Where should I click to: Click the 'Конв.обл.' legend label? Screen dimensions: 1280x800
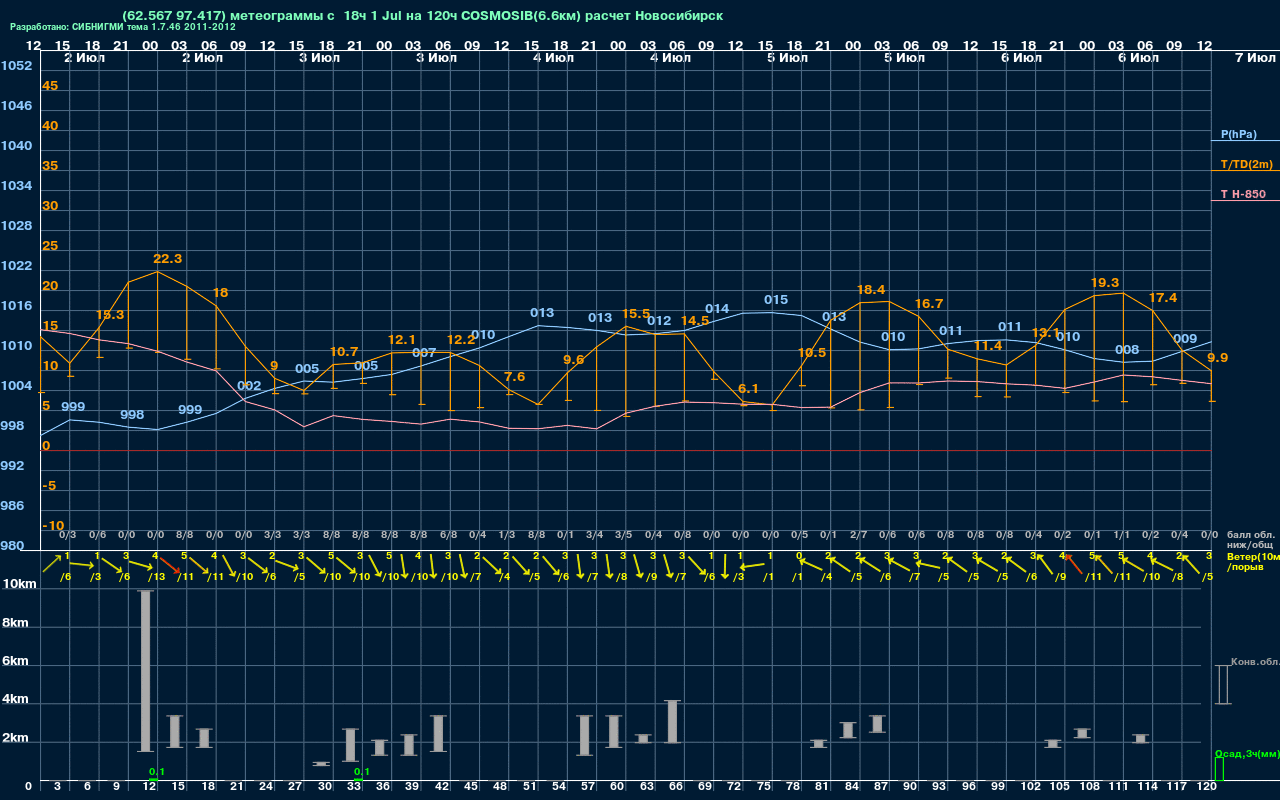pyautogui.click(x=1255, y=662)
